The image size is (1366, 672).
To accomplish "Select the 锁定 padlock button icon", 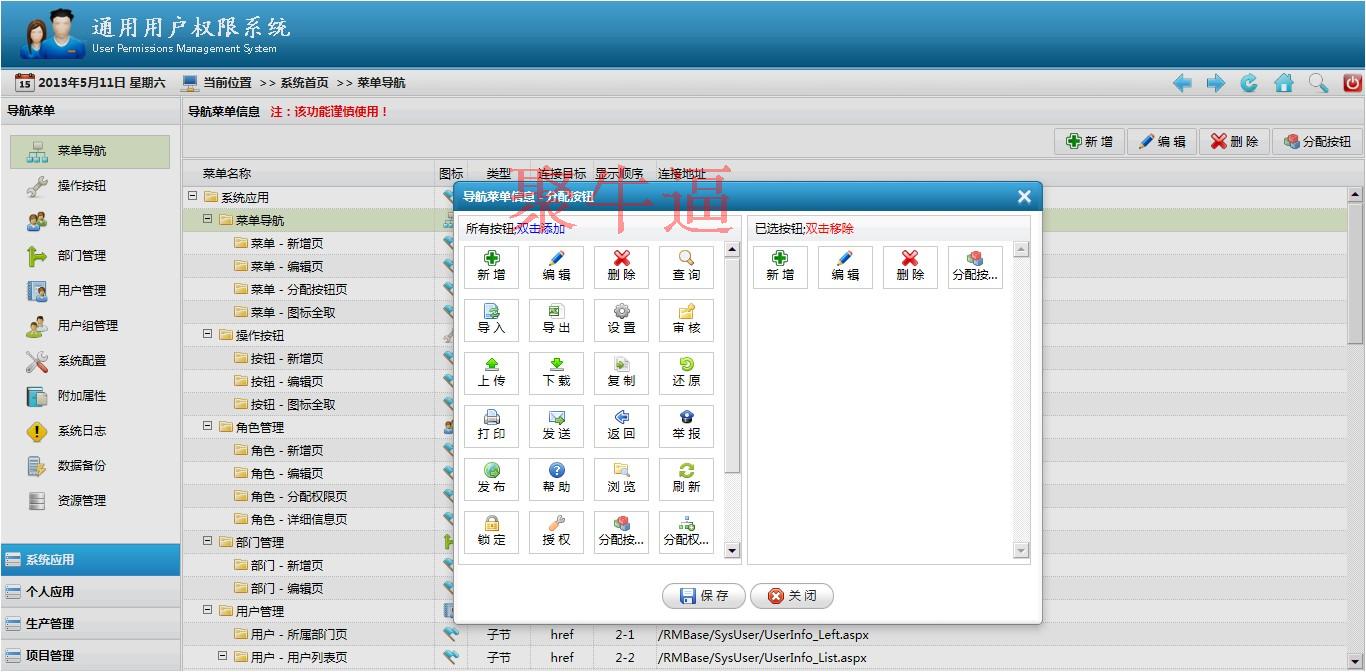I will [x=491, y=532].
